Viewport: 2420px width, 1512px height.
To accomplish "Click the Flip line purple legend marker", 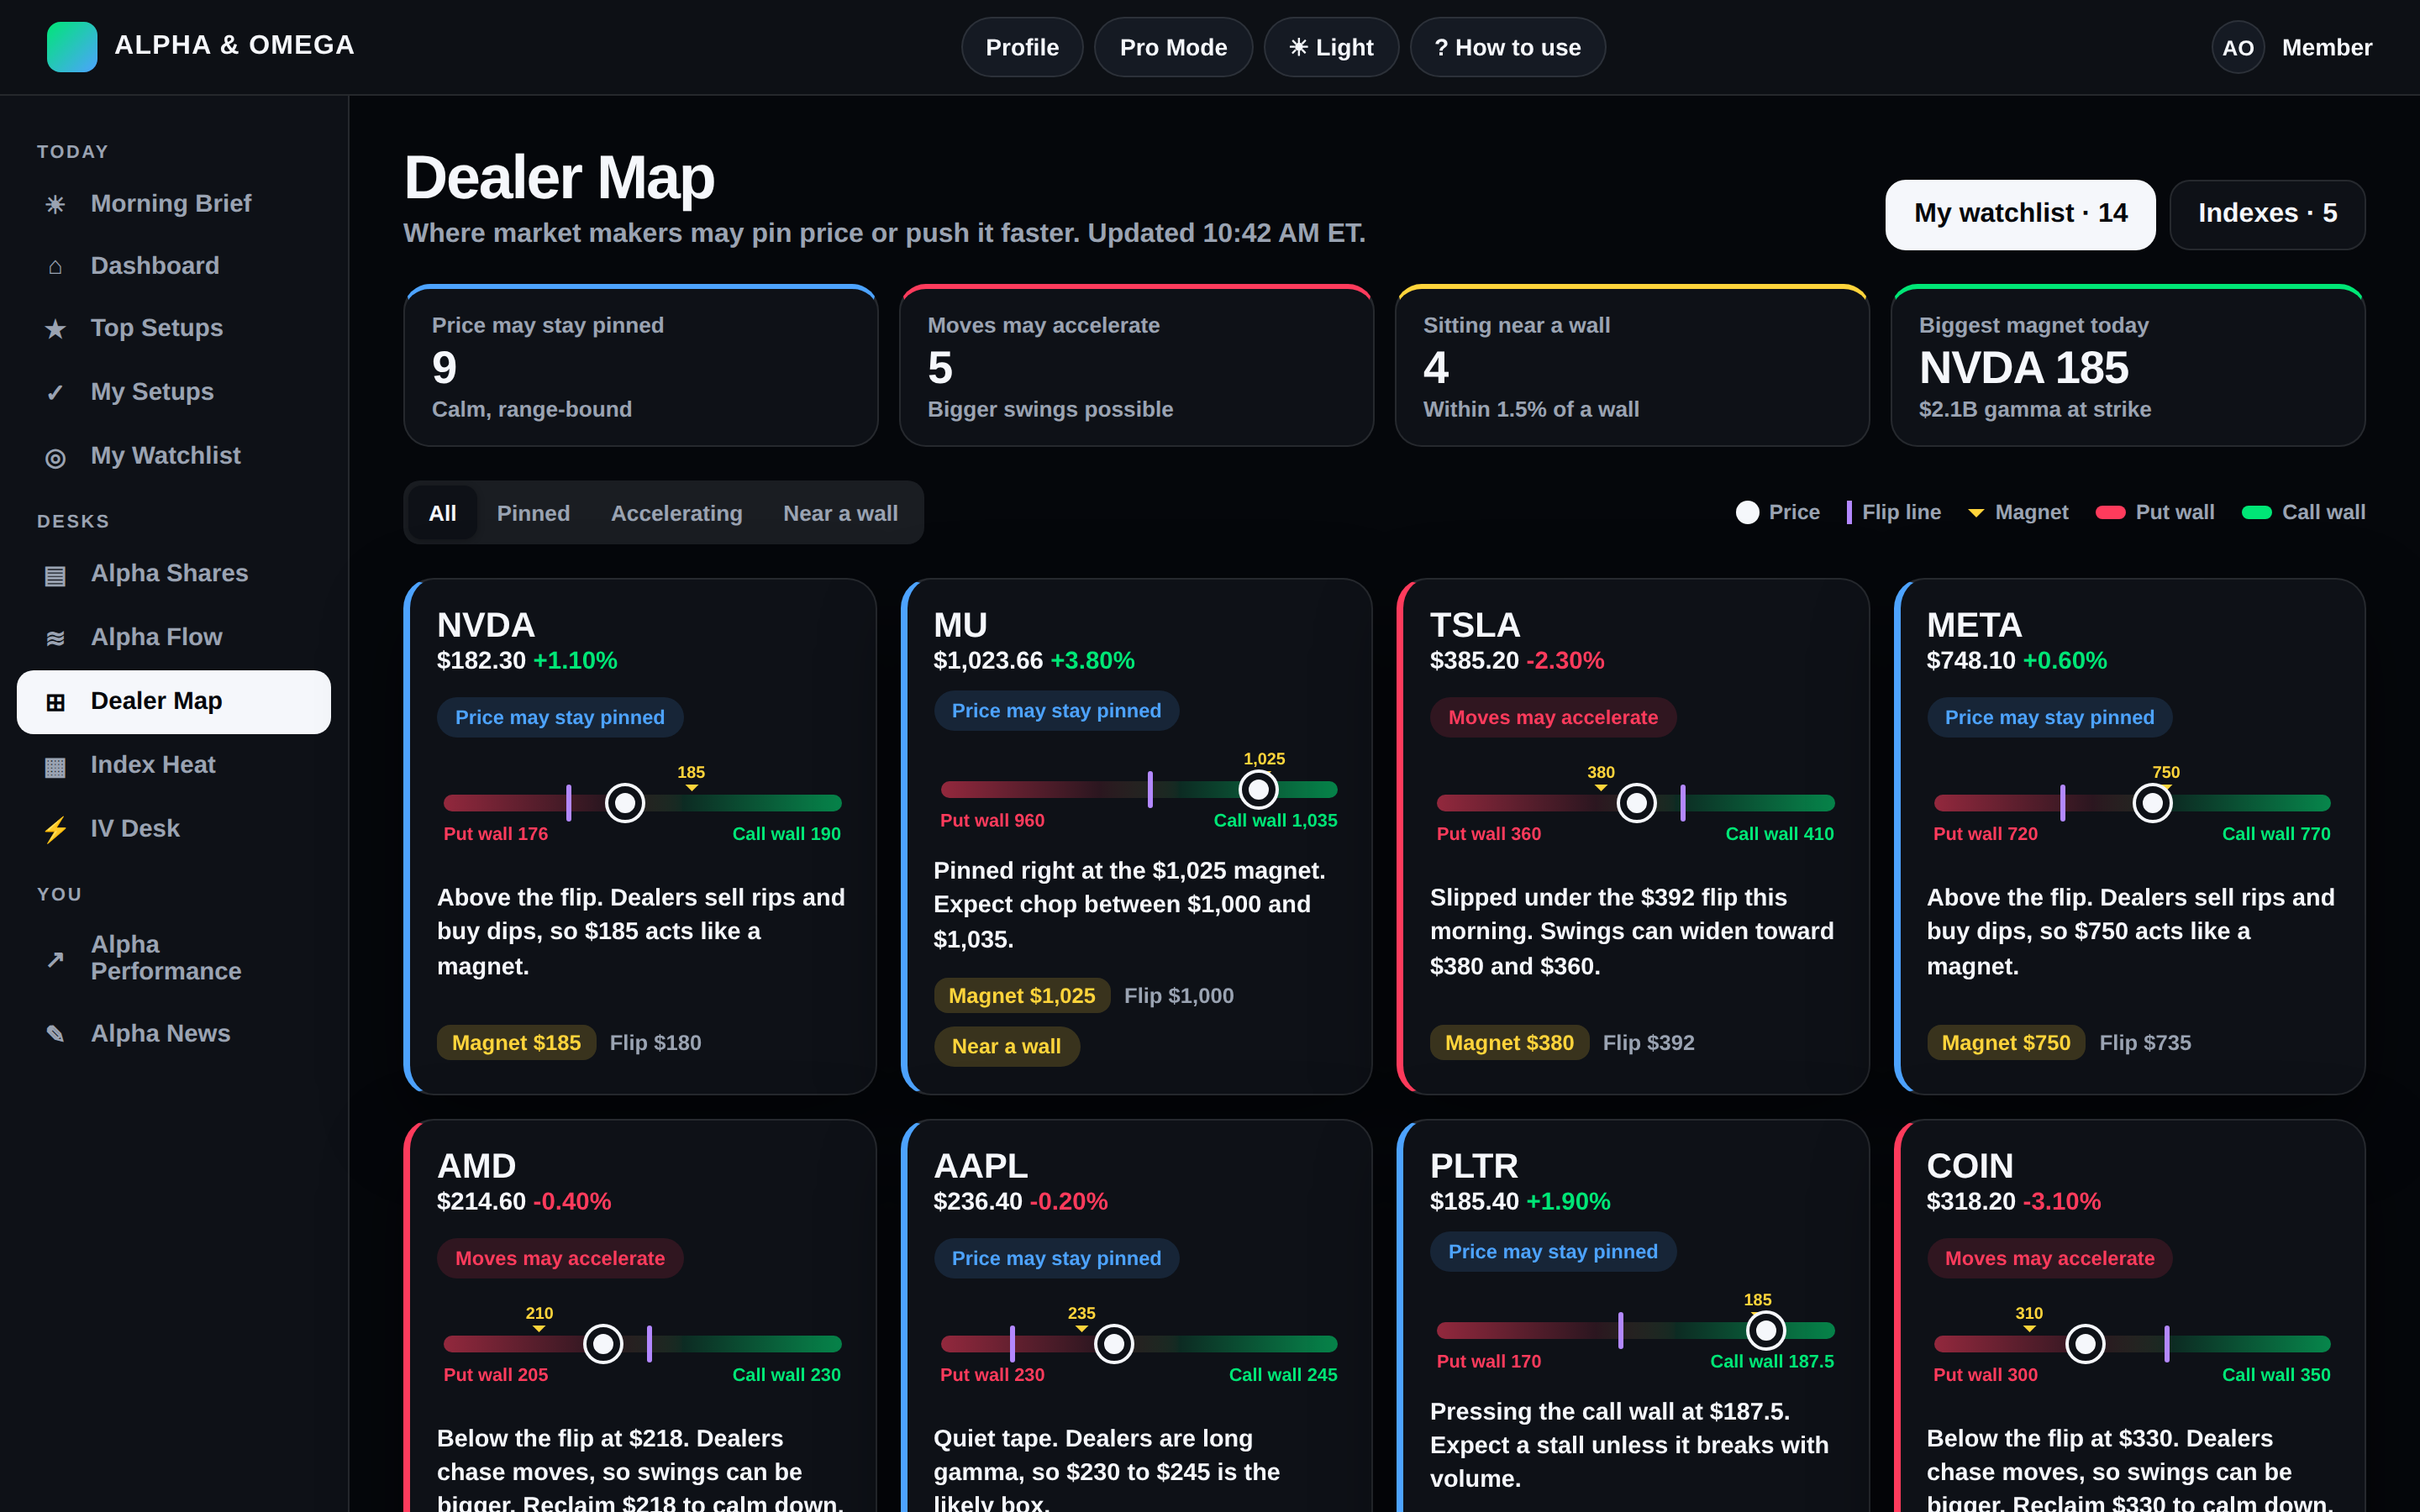I will click(1849, 512).
